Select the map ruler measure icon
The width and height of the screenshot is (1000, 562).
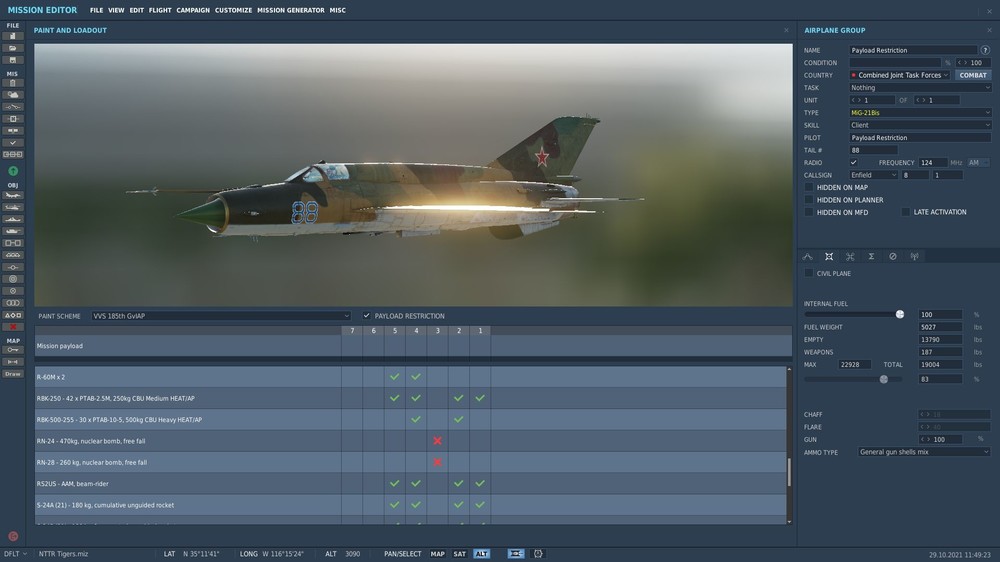point(13,362)
